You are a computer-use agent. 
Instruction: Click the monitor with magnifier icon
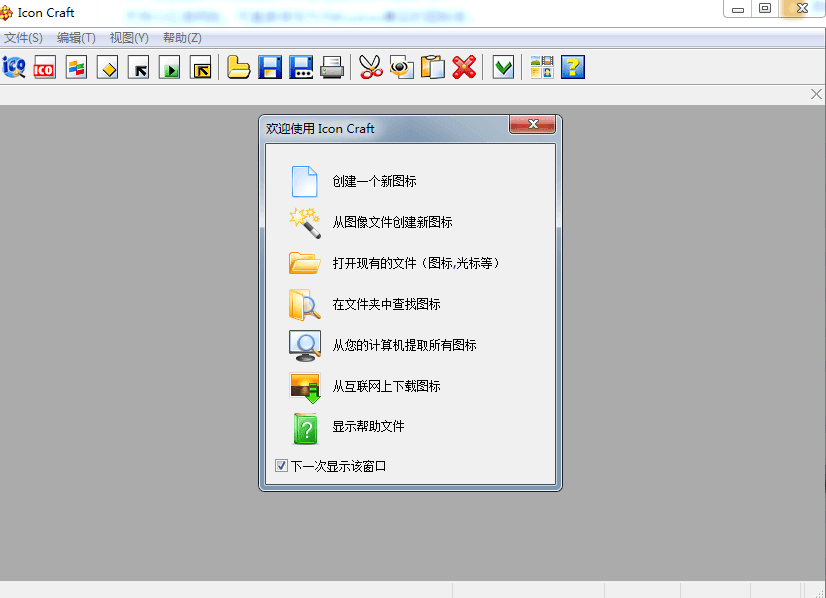[x=304, y=345]
